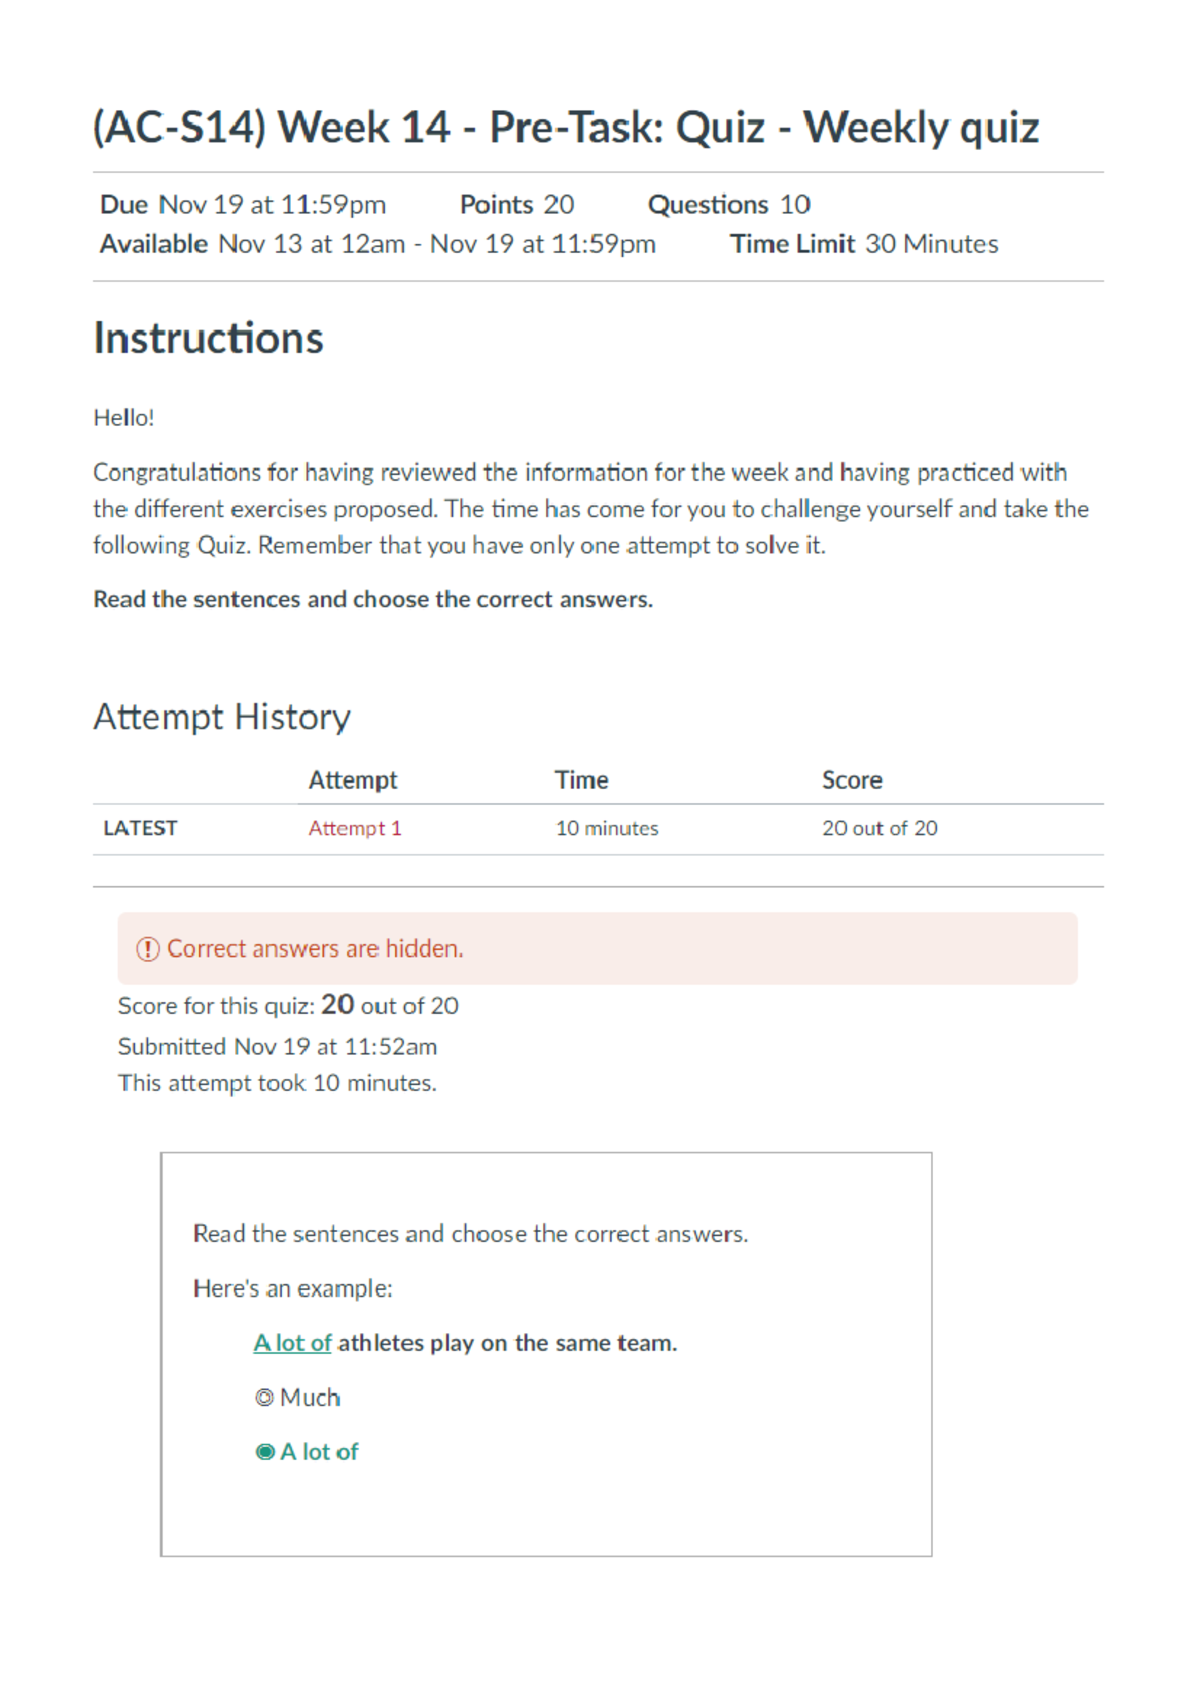Click the 'Score' column header
Viewport: 1200px width, 1698px height.
click(x=852, y=779)
